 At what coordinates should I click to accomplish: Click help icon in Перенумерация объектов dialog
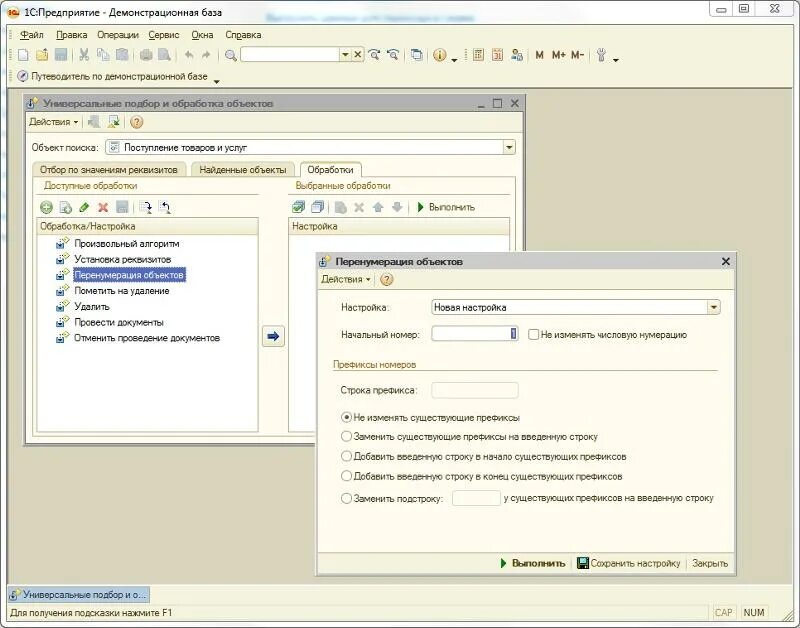click(x=387, y=280)
